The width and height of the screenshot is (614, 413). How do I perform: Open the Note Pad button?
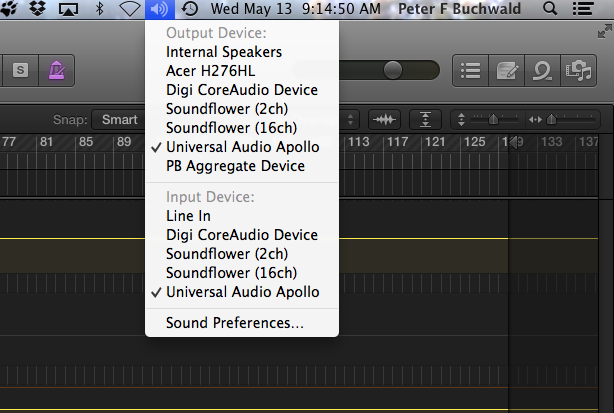click(x=507, y=70)
